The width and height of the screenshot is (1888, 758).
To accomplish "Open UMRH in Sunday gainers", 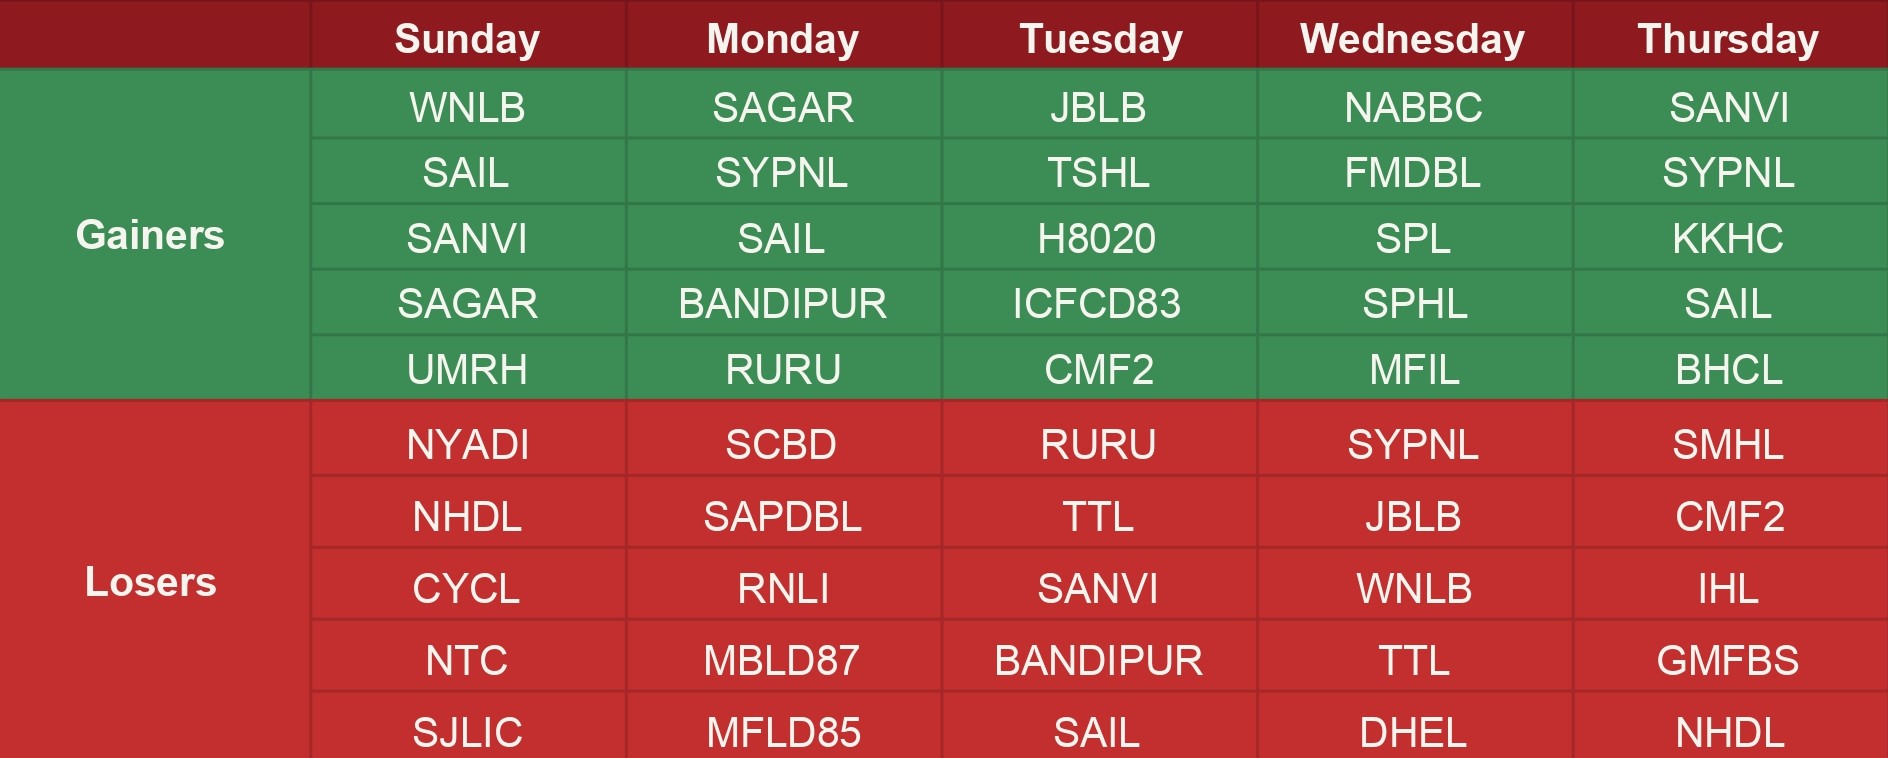I will tap(467, 369).
